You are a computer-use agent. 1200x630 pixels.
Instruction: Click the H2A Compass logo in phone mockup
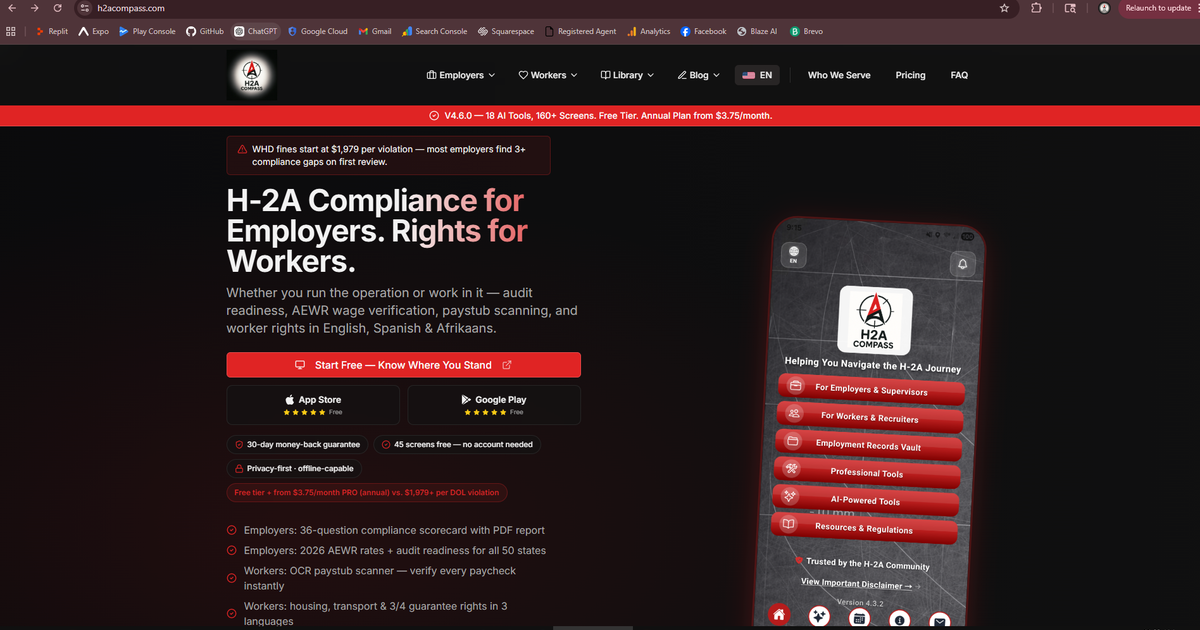875,319
